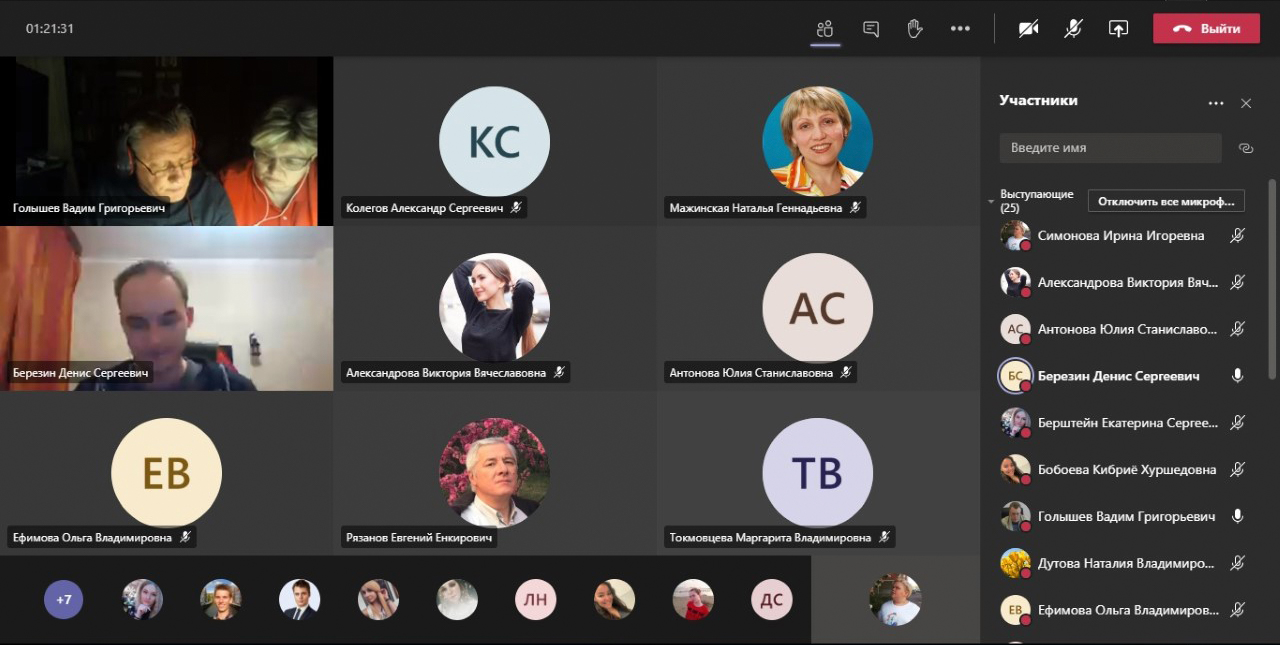The image size is (1280, 645).
Task: Open more options in Участники panel header
Action: (1215, 103)
